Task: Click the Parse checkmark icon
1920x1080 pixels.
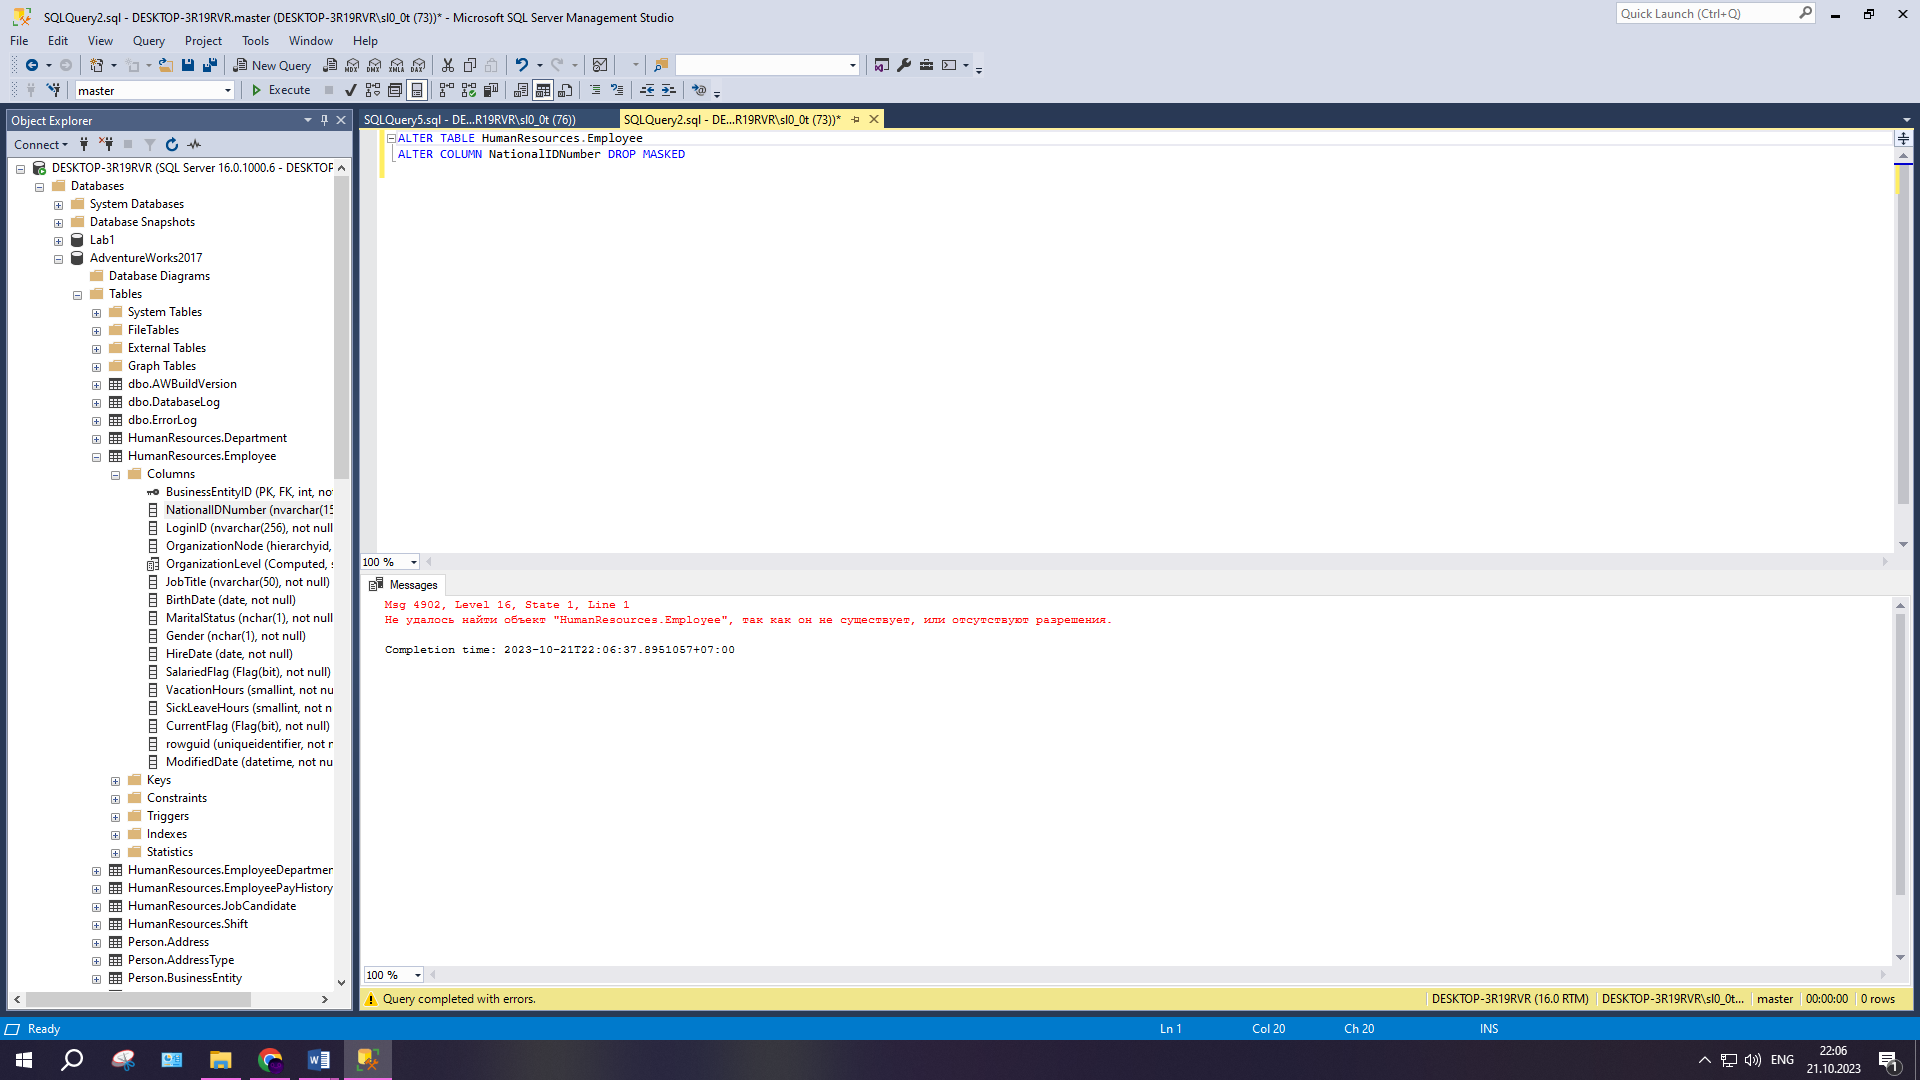Action: pyautogui.click(x=351, y=90)
